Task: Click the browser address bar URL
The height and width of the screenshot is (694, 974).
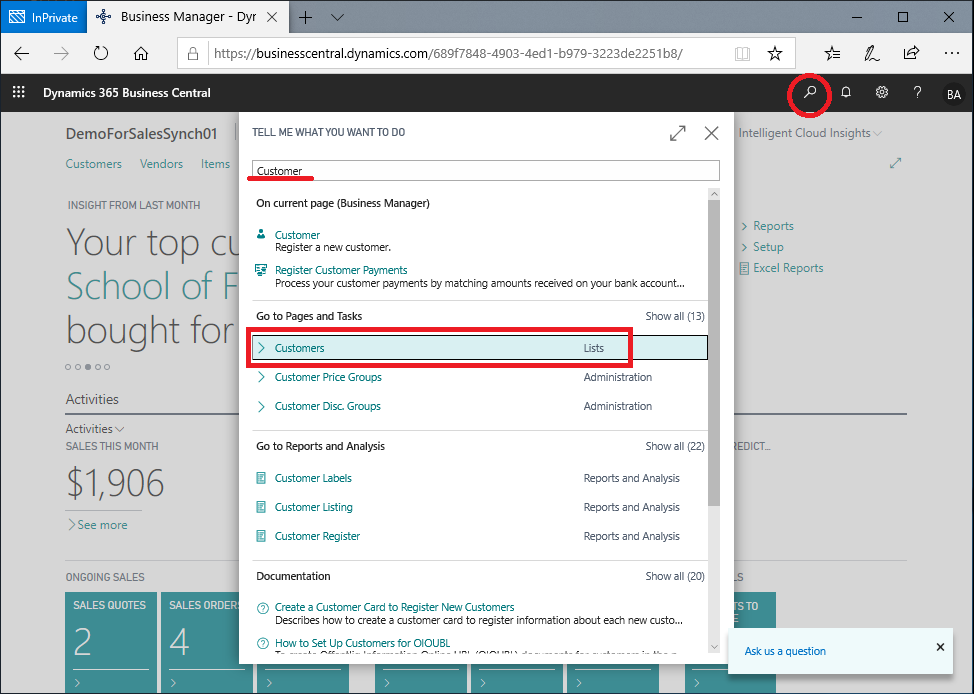Action: coord(448,53)
